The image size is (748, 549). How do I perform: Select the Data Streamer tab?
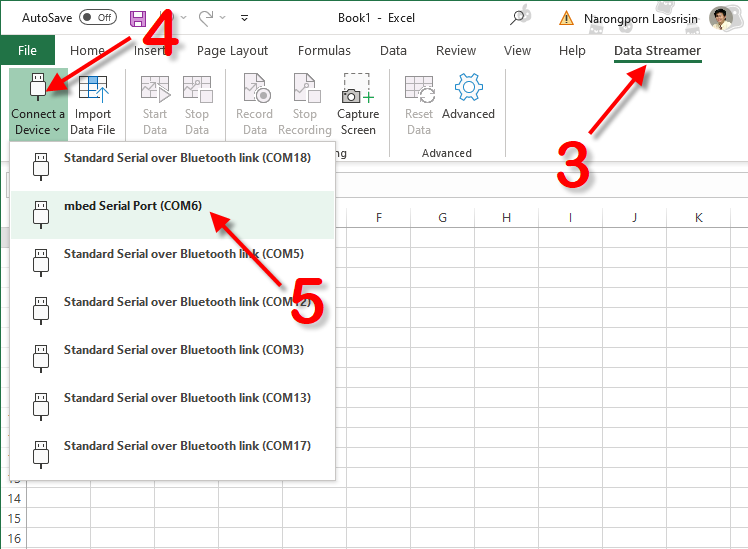(x=657, y=51)
